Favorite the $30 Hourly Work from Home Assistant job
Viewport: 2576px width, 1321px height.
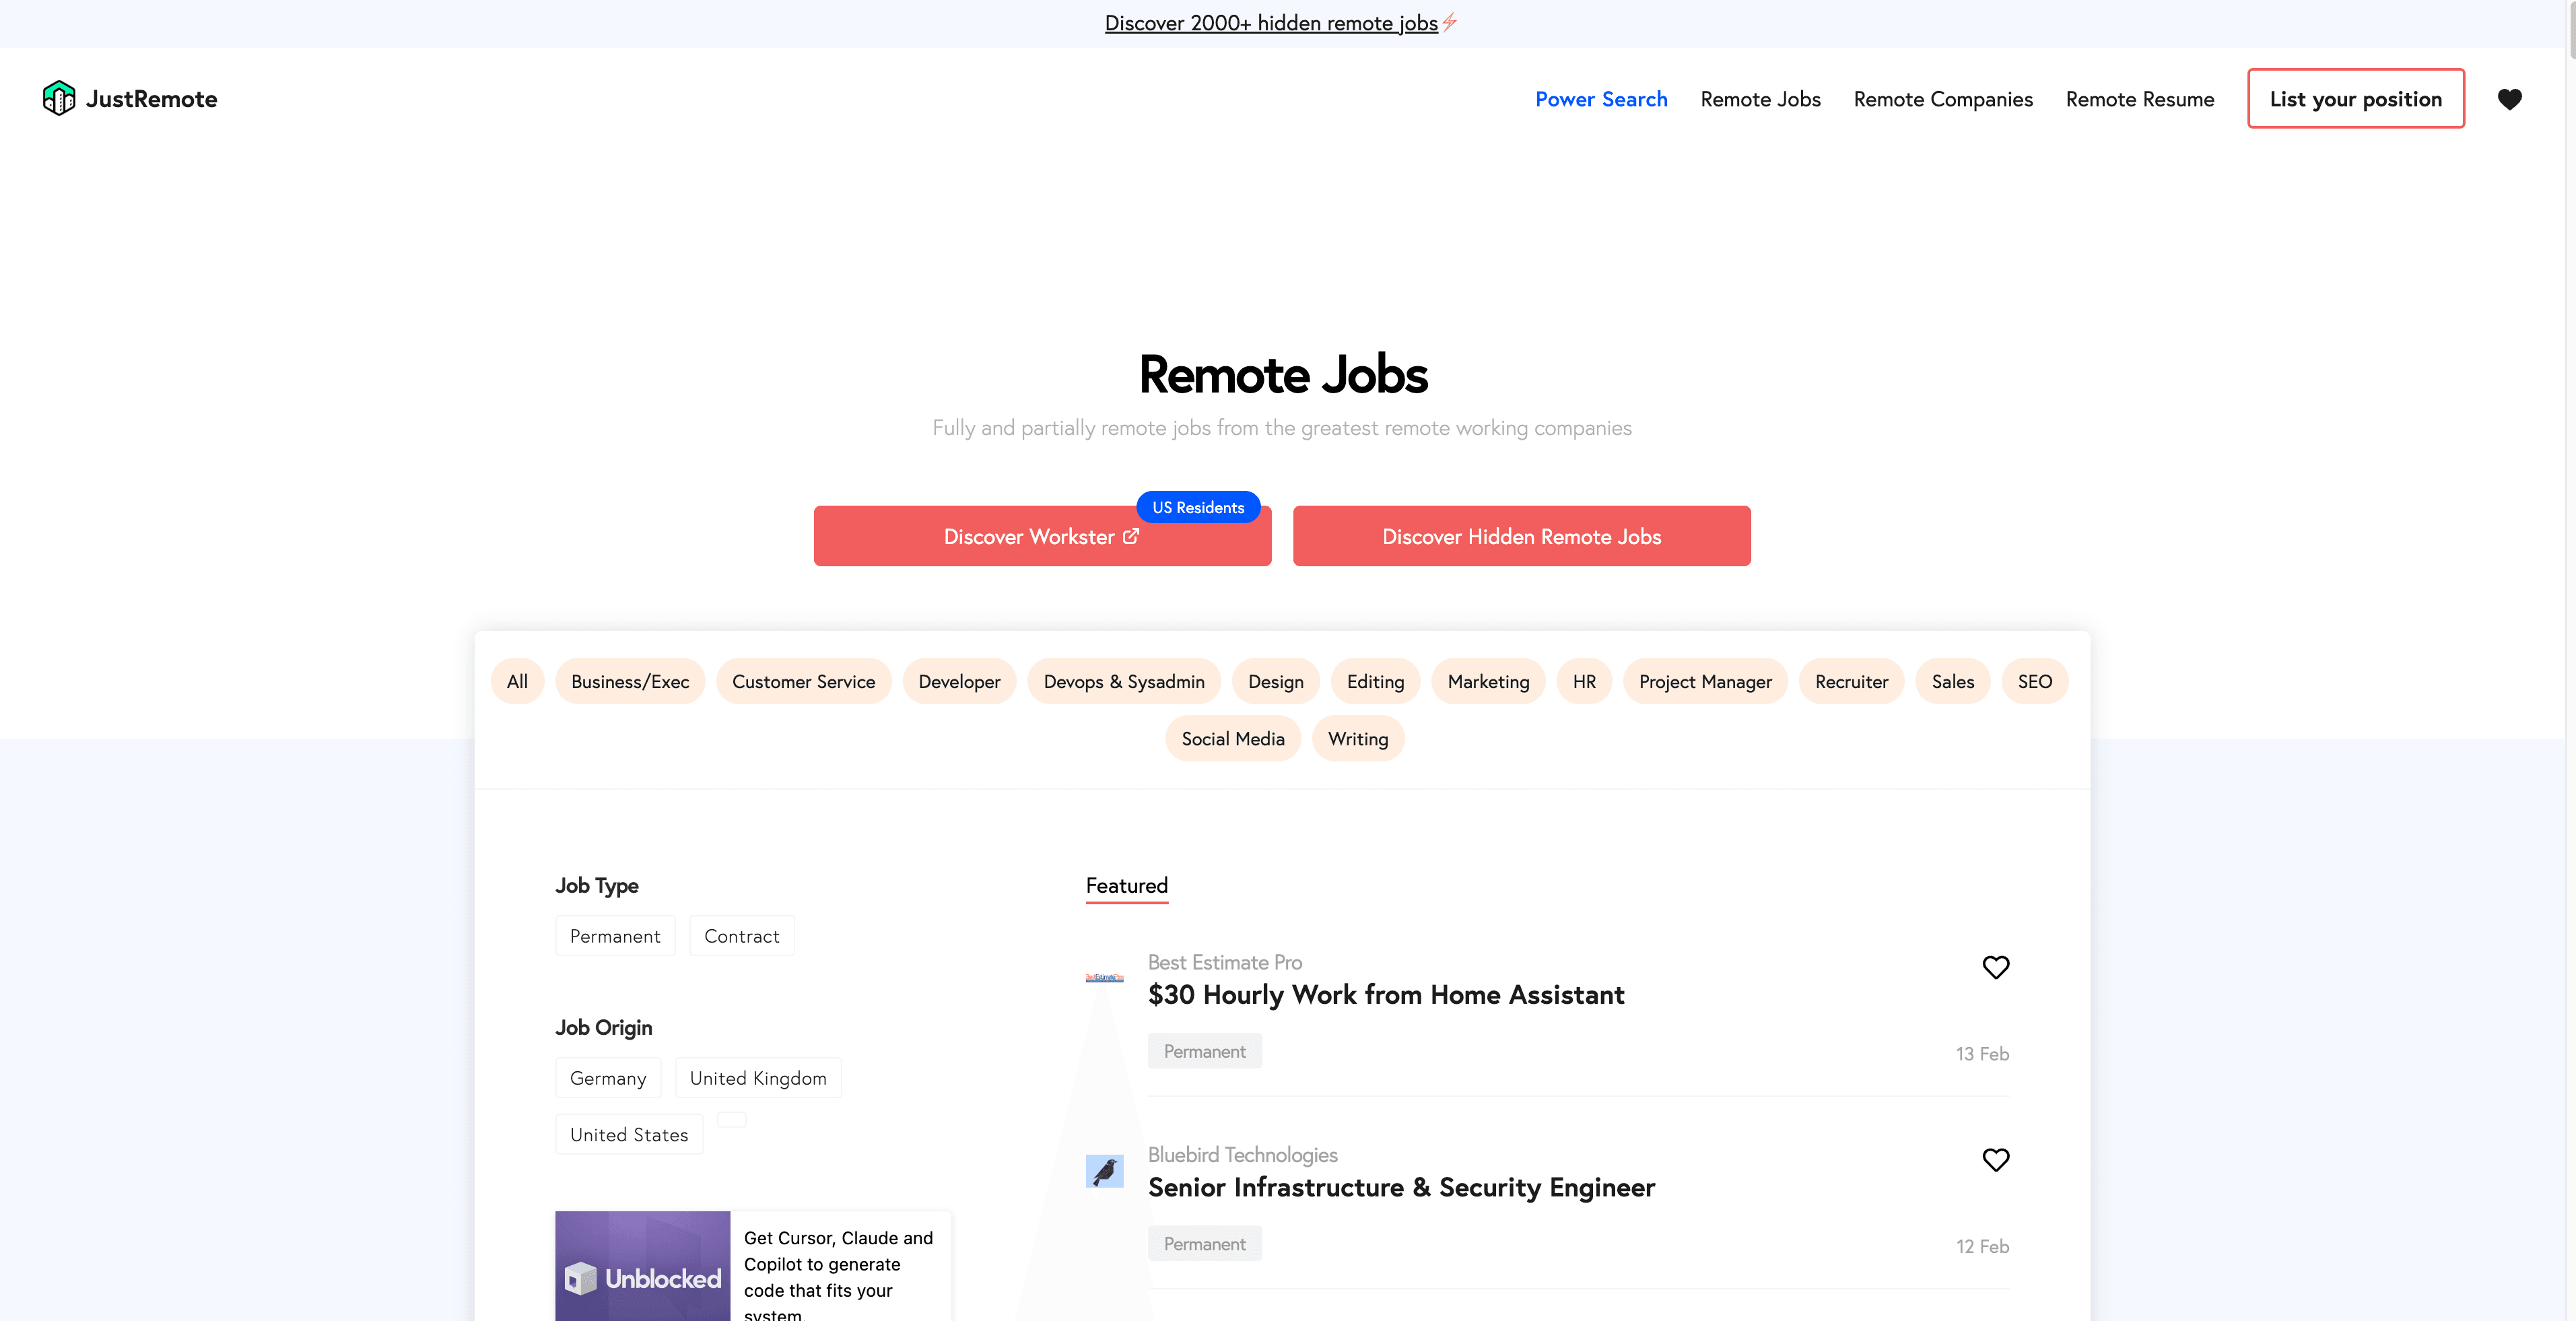(1996, 967)
